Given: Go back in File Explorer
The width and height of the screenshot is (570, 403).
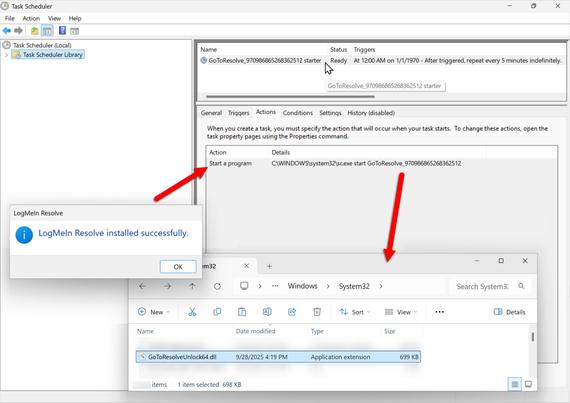Looking at the screenshot, I should click(x=142, y=286).
